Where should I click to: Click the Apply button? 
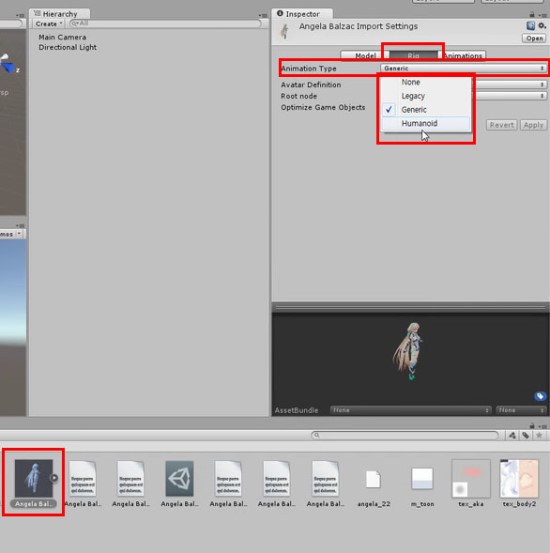tap(533, 125)
